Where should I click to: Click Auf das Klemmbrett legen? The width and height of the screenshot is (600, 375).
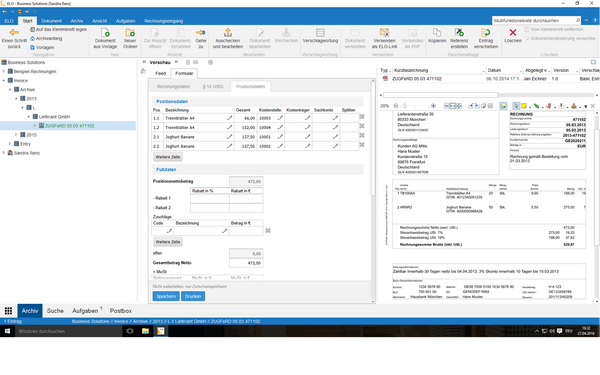pyautogui.click(x=58, y=29)
